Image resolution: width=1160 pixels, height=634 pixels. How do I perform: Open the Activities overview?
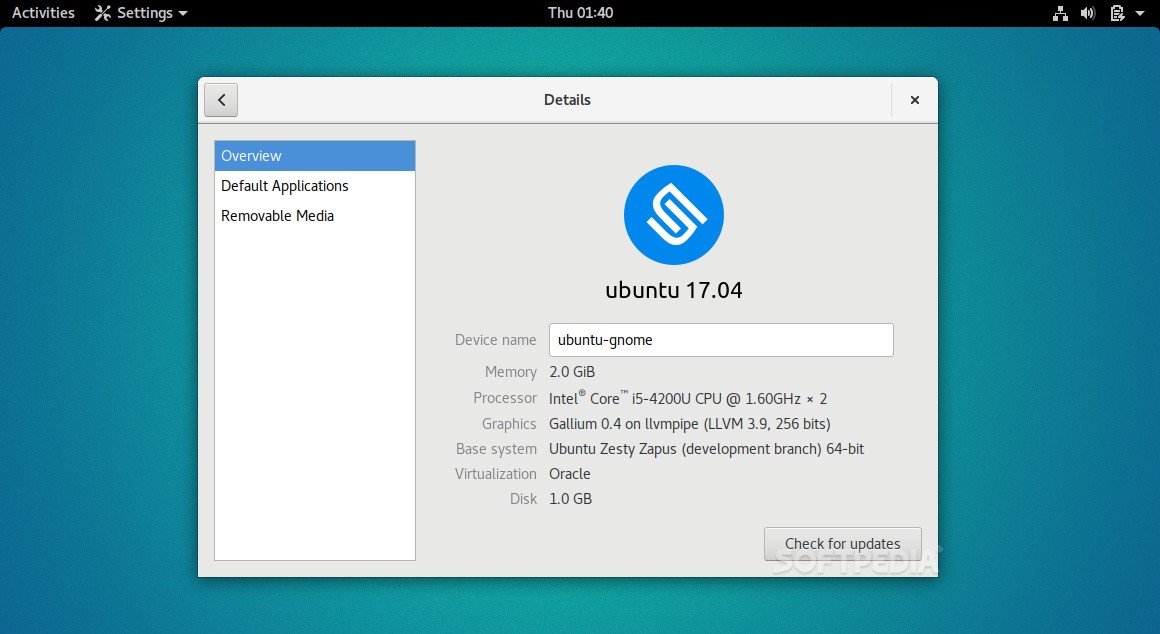point(43,13)
